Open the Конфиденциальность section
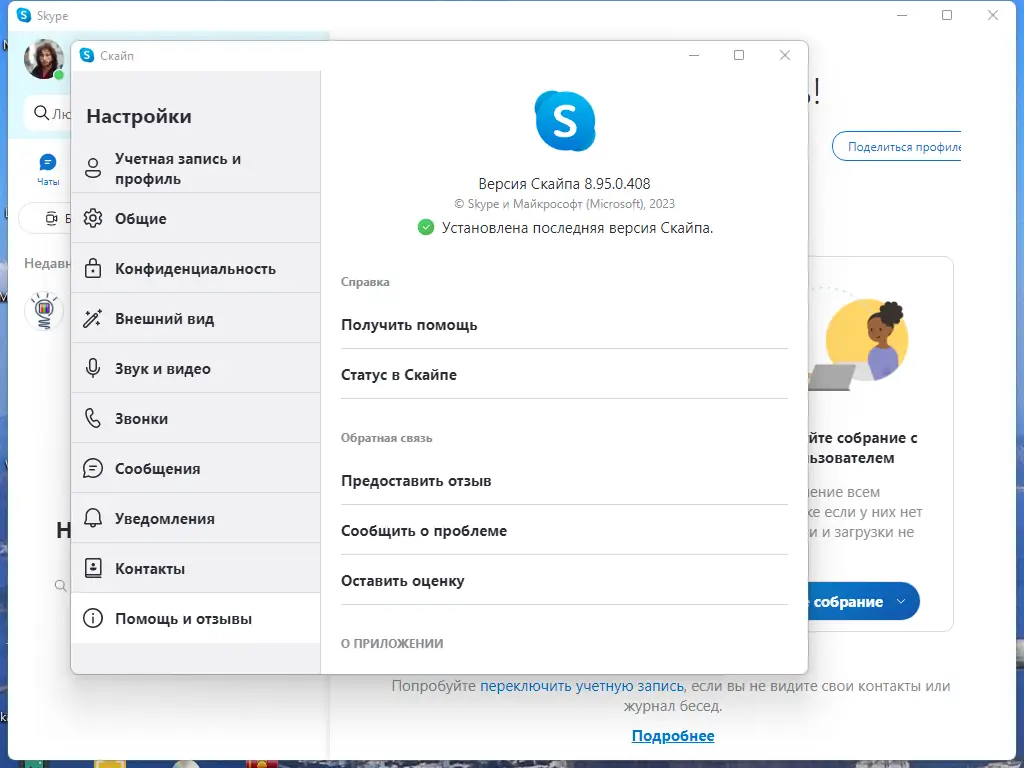Image resolution: width=1024 pixels, height=768 pixels. (196, 268)
